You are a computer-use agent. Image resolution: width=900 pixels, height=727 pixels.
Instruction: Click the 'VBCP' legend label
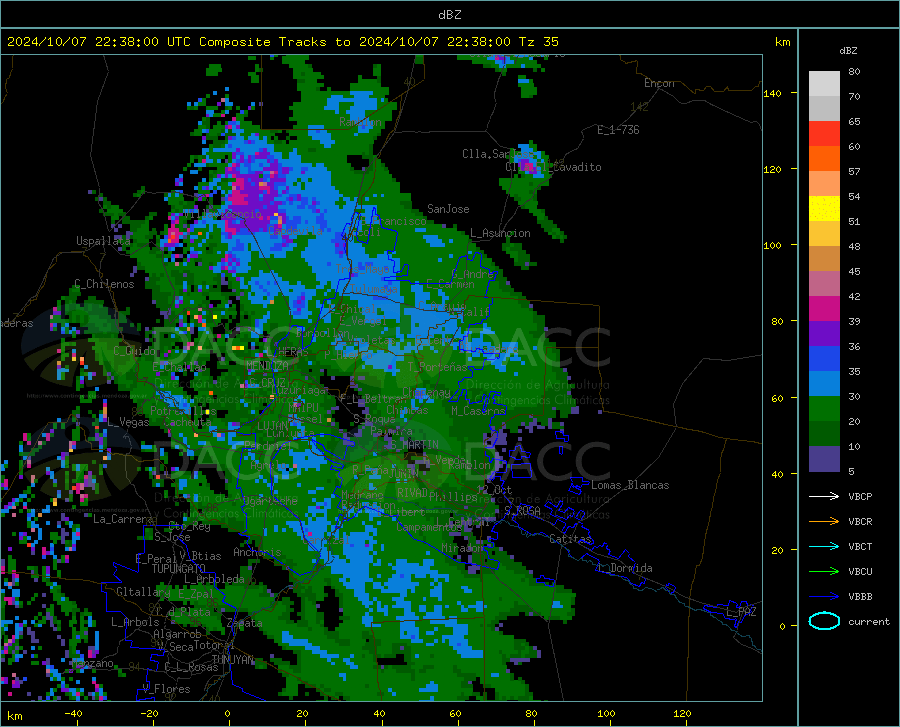(x=860, y=496)
